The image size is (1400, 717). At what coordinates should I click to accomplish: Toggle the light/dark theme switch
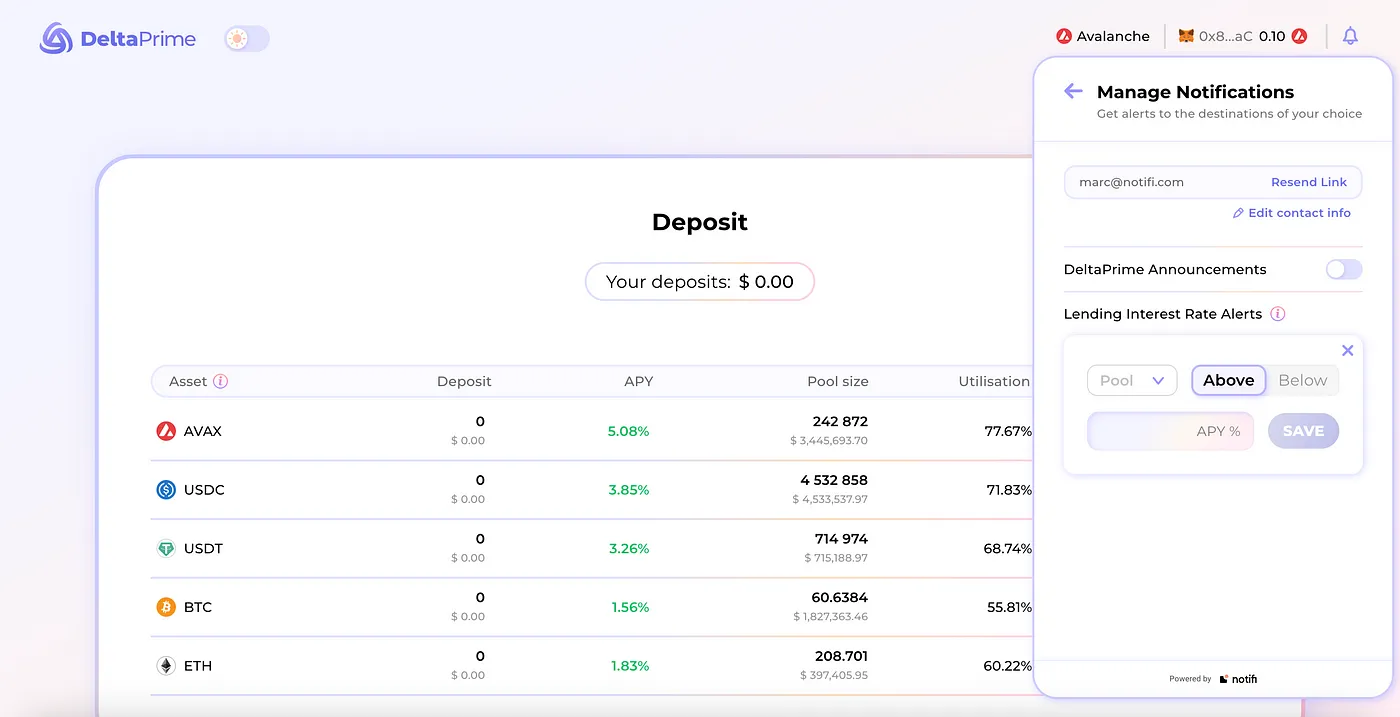pos(247,39)
